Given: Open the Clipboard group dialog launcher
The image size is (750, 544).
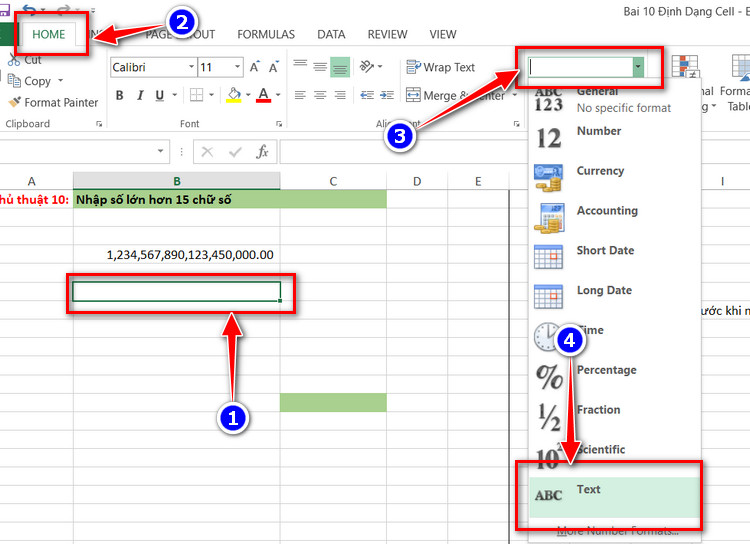Looking at the screenshot, I should [99, 124].
